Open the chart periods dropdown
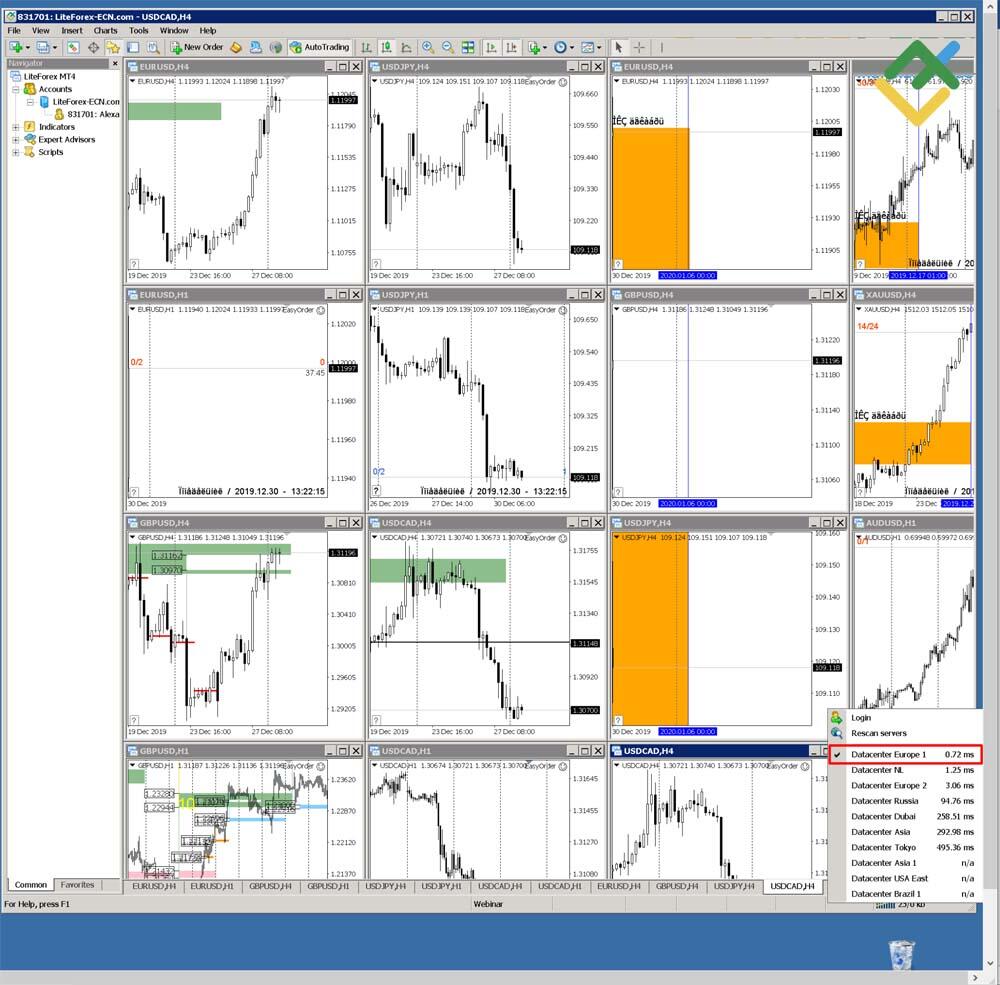Screen dimensions: 1000x985 pyautogui.click(x=573, y=47)
